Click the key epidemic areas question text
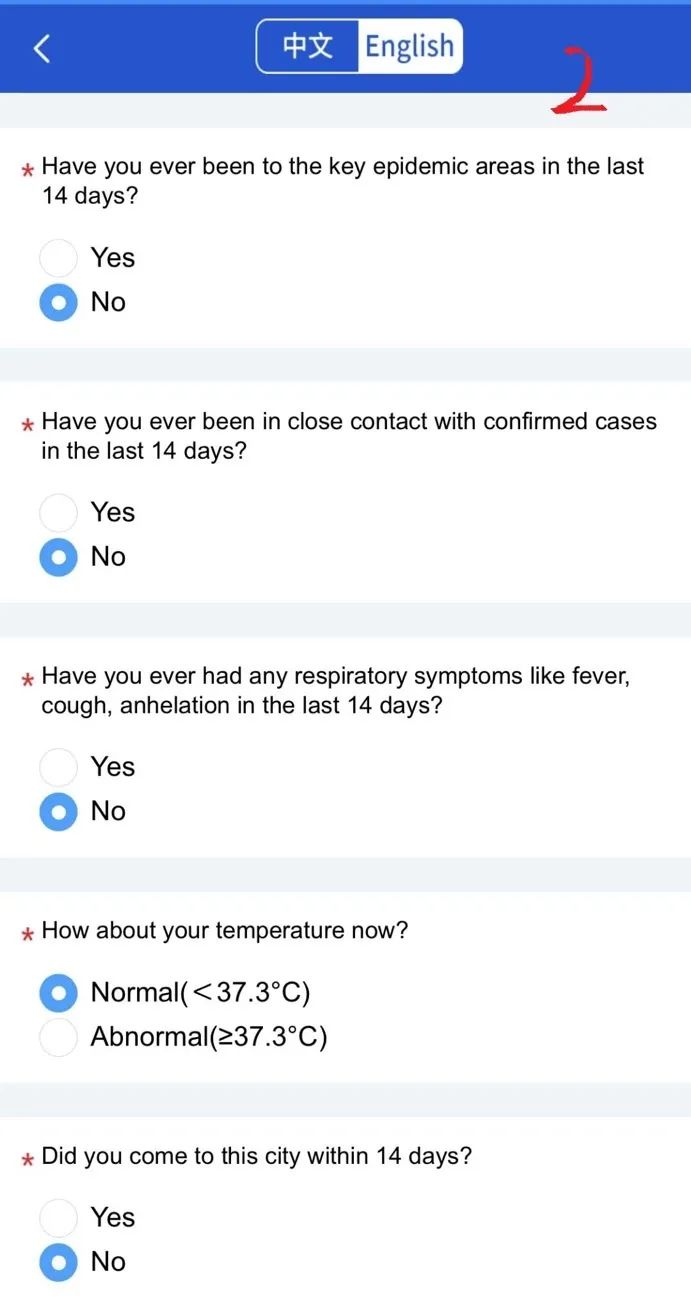The width and height of the screenshot is (691, 1303). 343,181
